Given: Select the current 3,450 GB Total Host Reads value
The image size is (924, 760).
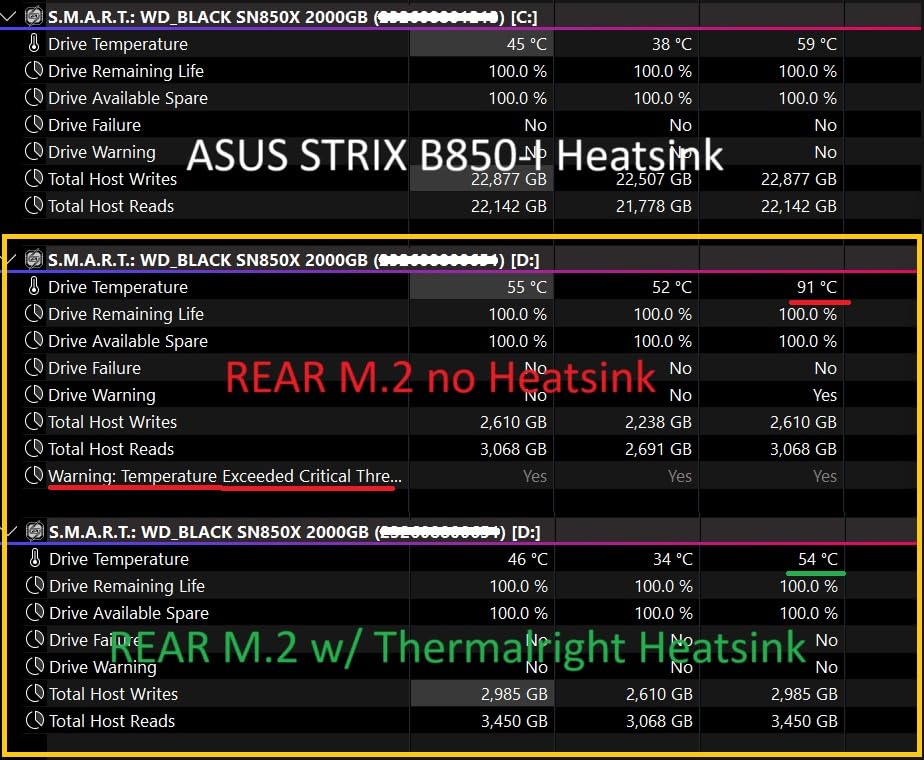Looking at the screenshot, I should coord(514,721).
